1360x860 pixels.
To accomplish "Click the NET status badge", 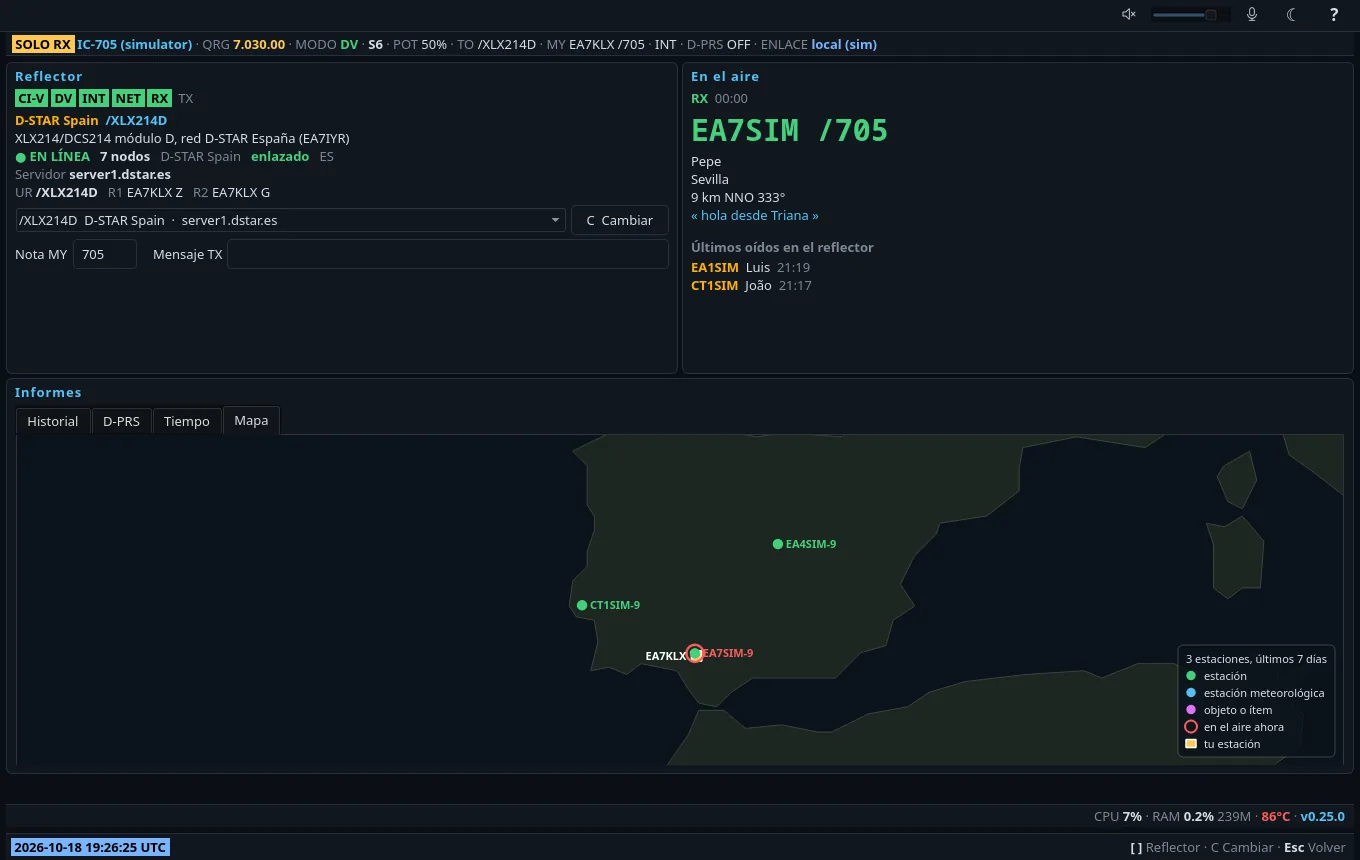I will (128, 98).
